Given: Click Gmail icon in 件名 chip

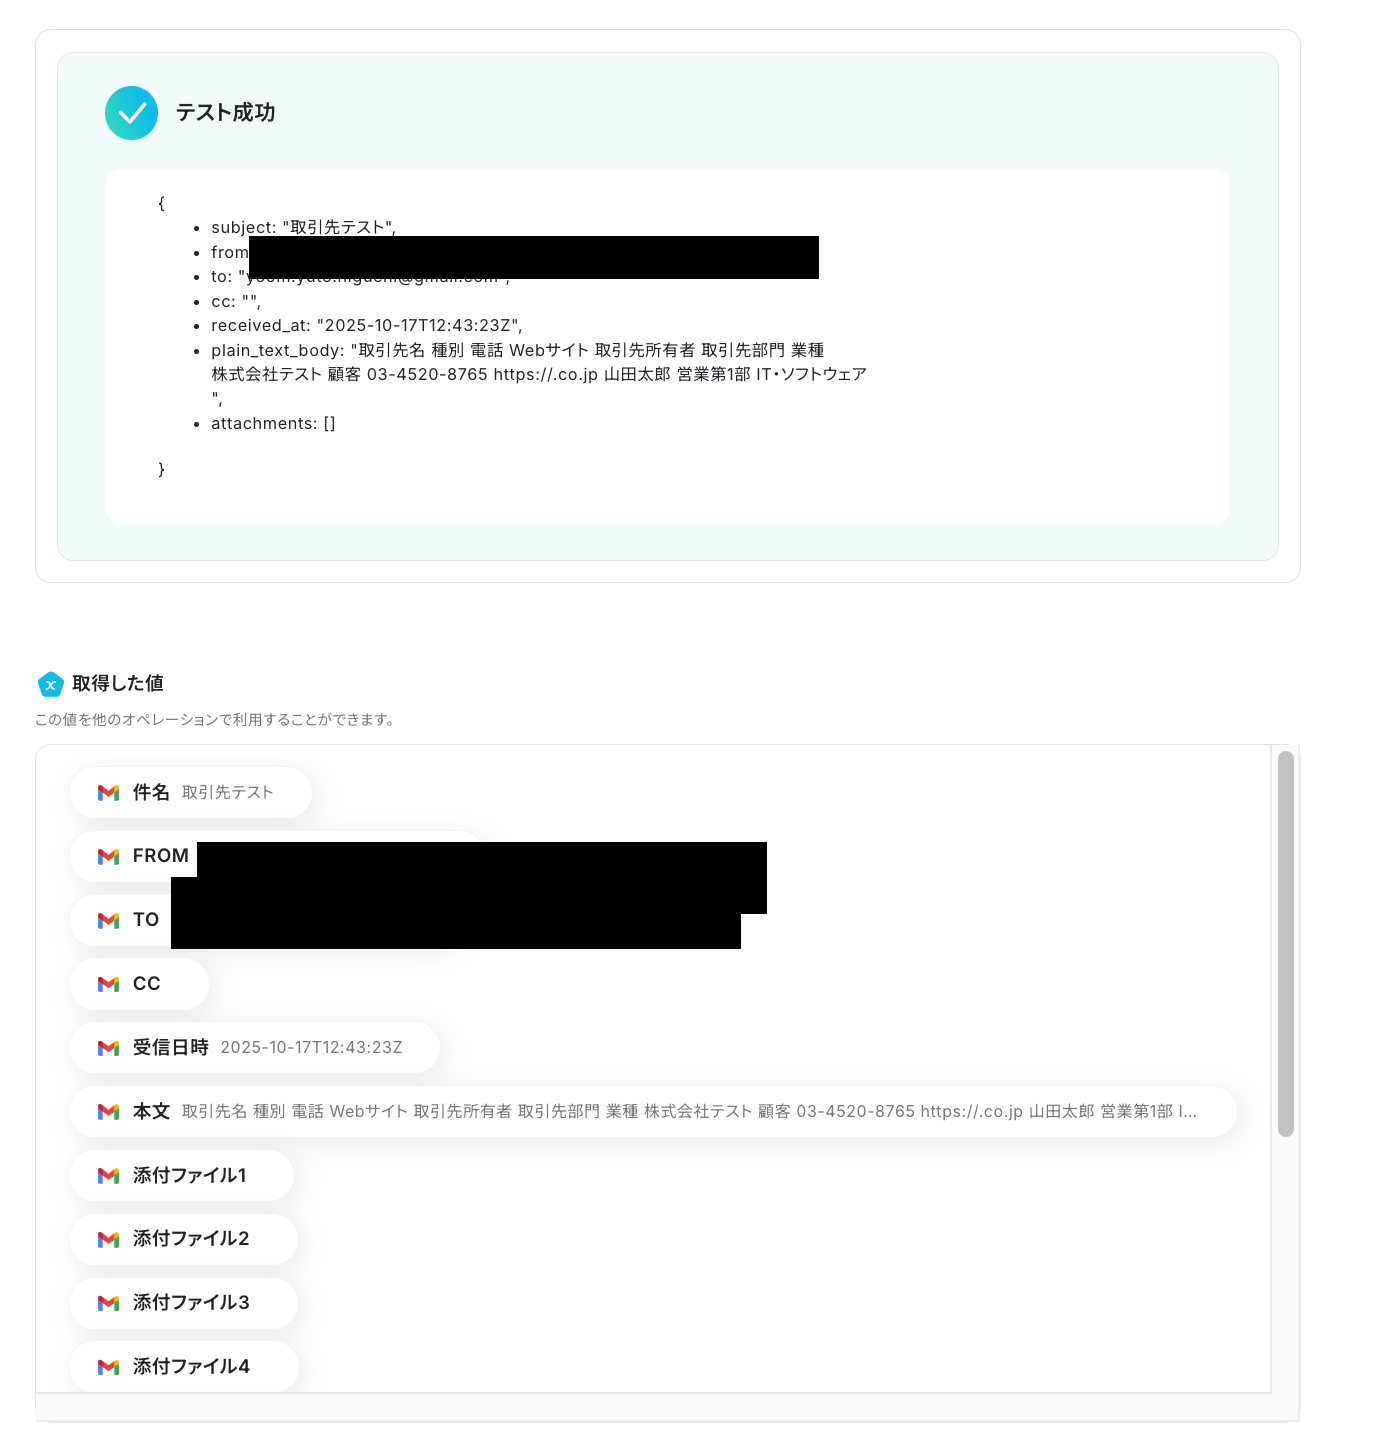Looking at the screenshot, I should 109,793.
